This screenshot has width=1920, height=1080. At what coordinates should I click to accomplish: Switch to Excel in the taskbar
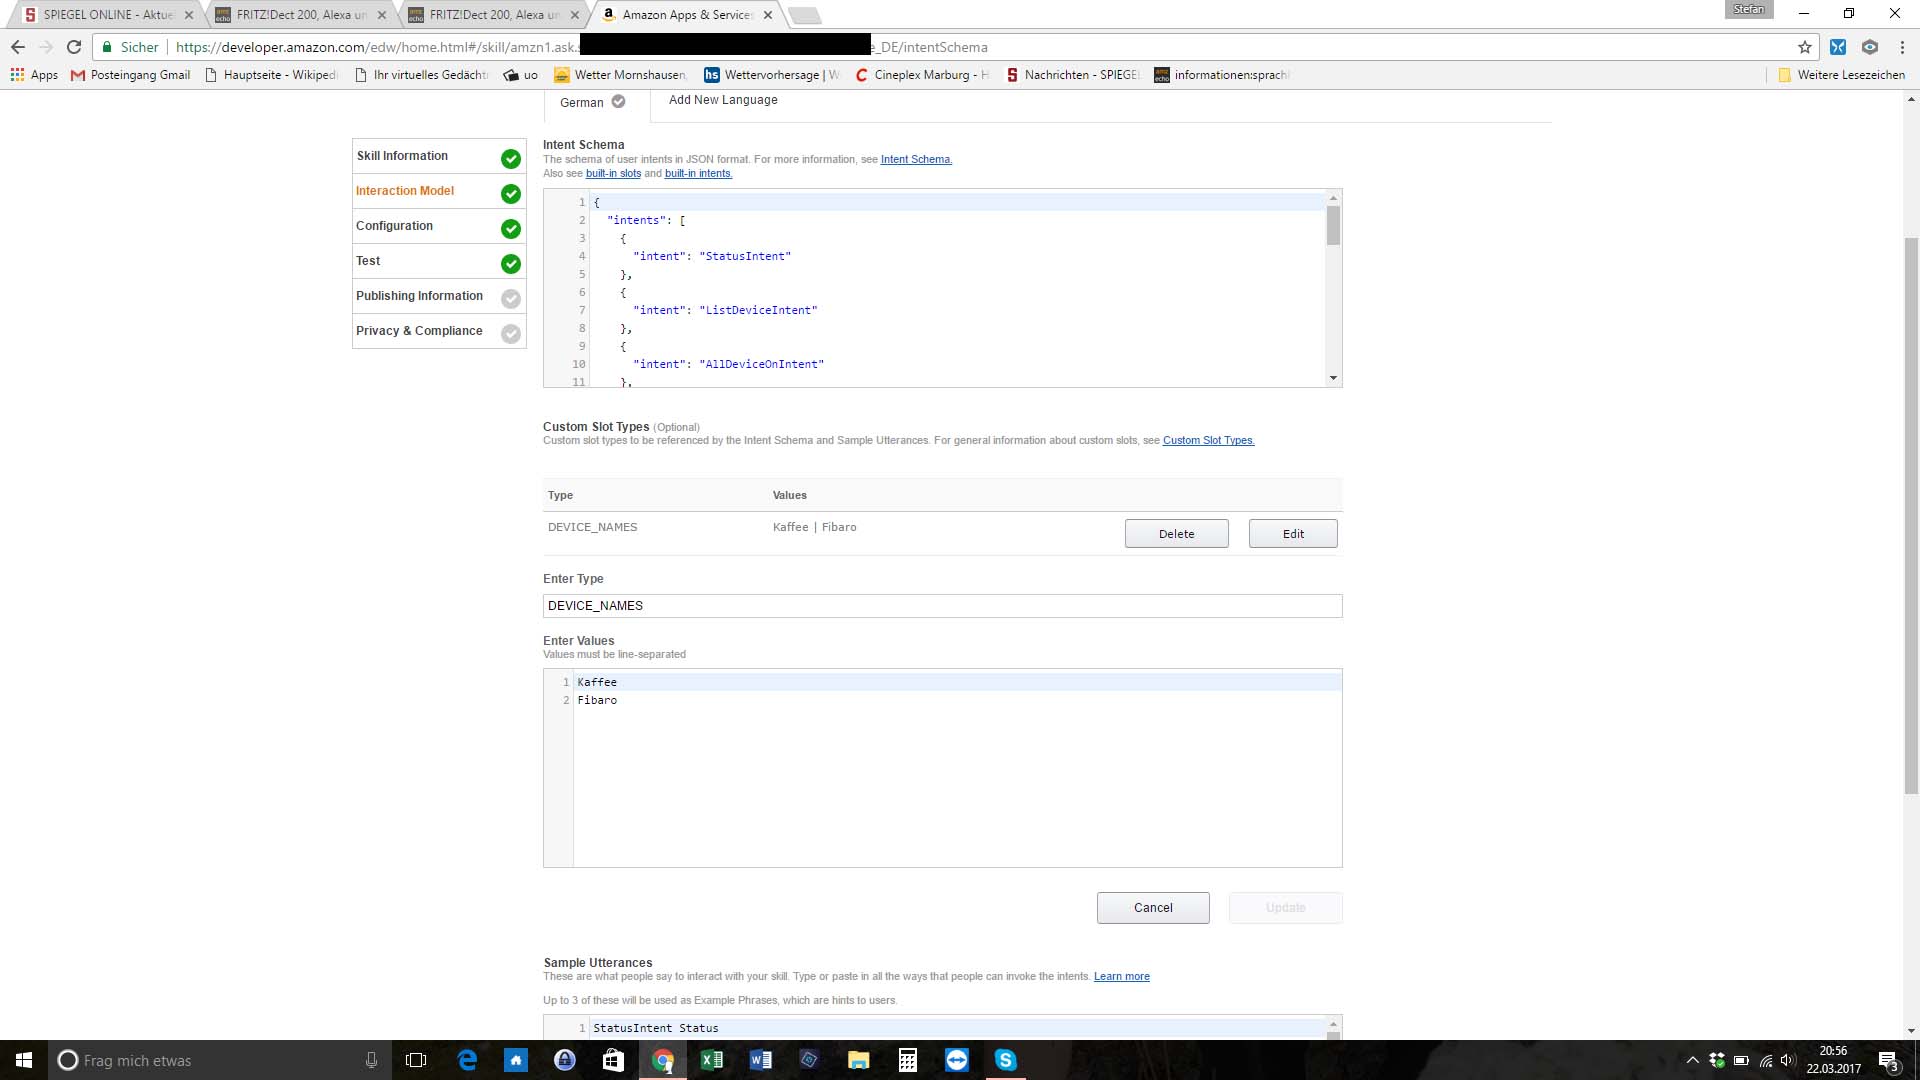(711, 1060)
